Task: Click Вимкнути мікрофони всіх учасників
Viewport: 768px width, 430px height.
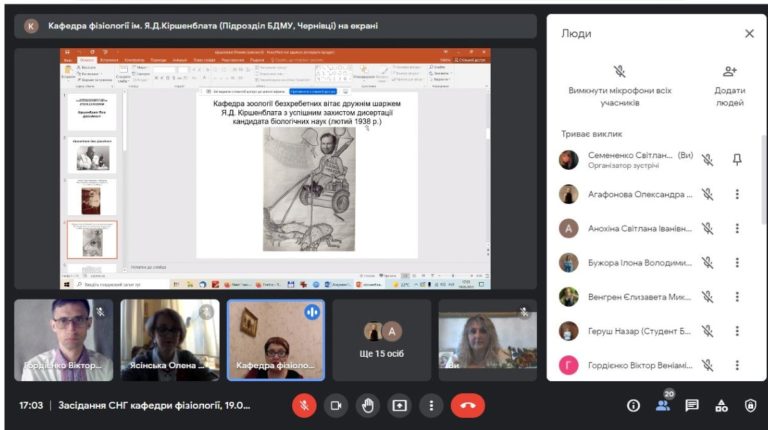Action: 619,82
